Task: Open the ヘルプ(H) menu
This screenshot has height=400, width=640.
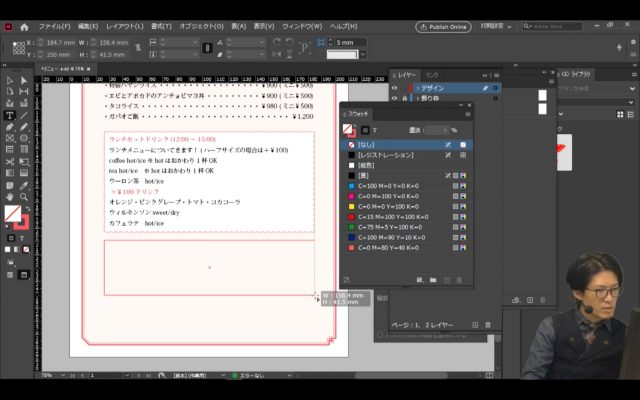Action: (x=343, y=27)
